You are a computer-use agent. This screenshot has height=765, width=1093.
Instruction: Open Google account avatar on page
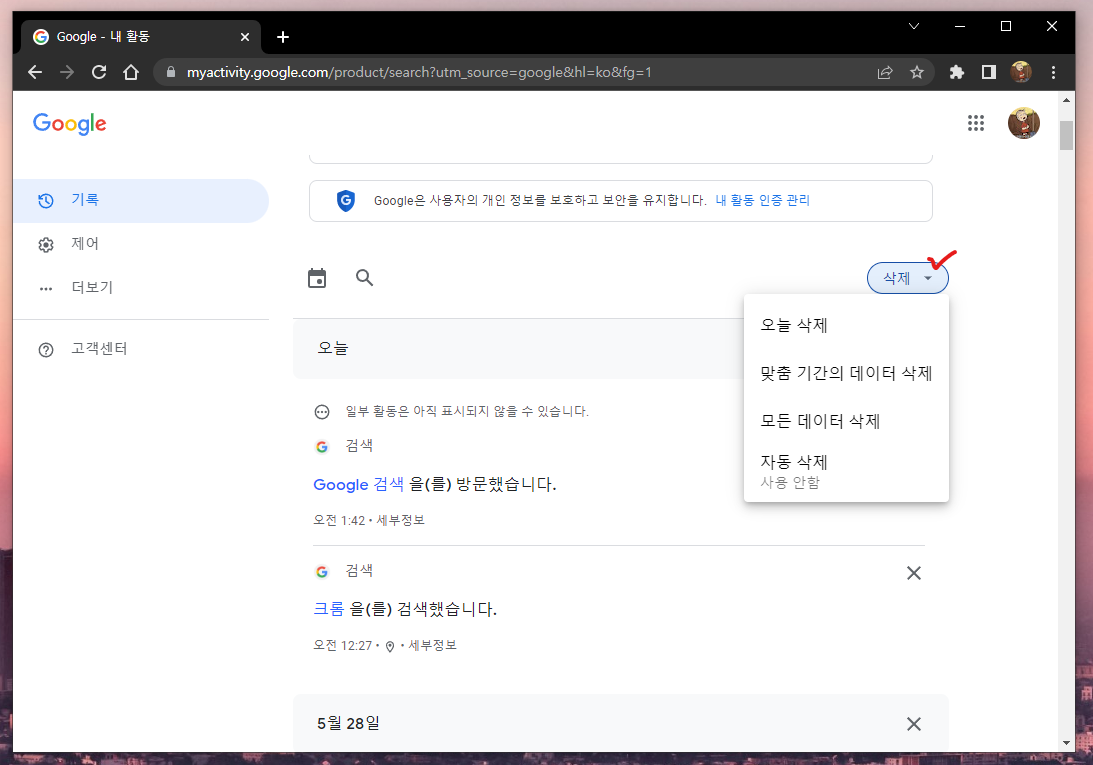(1023, 123)
